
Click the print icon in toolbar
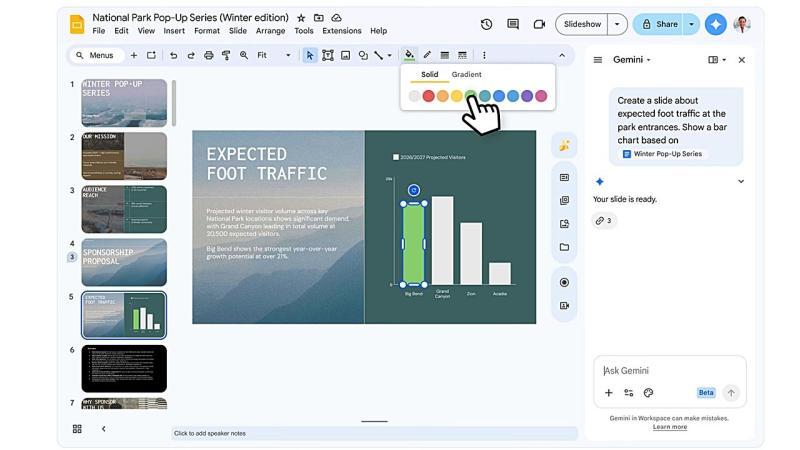click(208, 55)
